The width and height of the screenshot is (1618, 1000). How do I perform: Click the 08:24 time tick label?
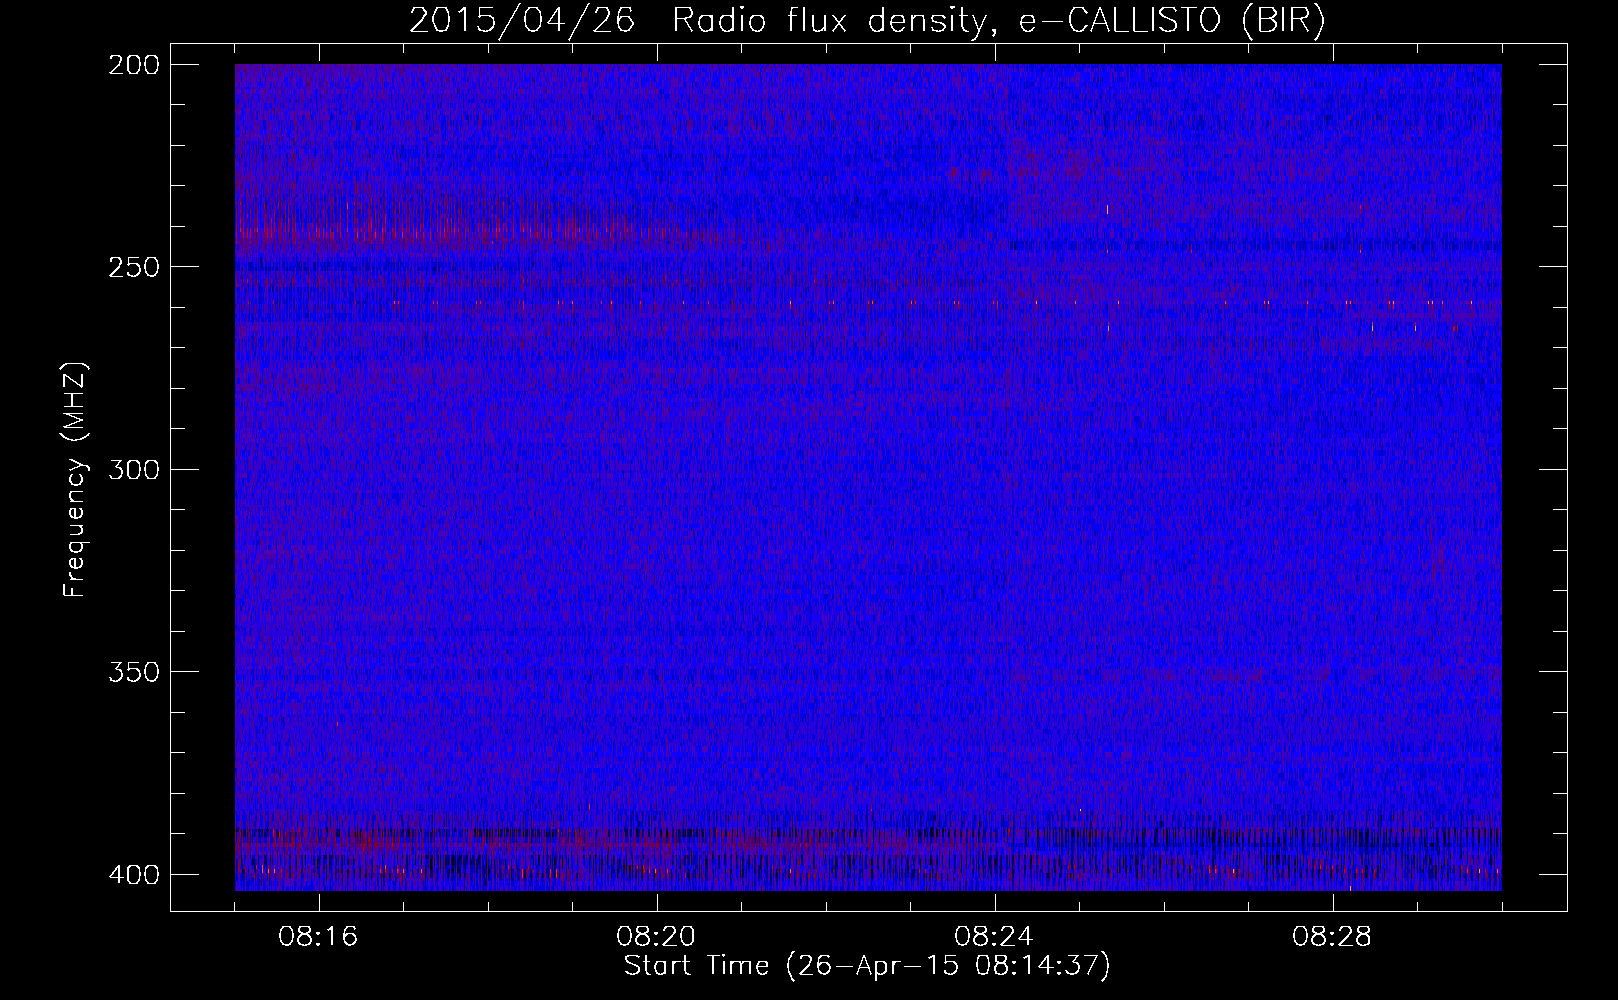[x=995, y=936]
